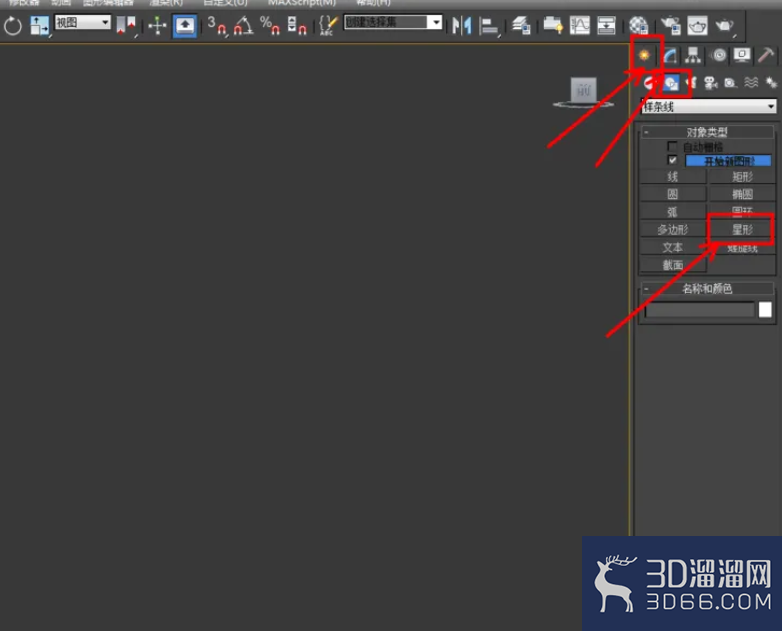Click the graphite ribbon toggle icon
782x631 pixels.
pos(553,25)
